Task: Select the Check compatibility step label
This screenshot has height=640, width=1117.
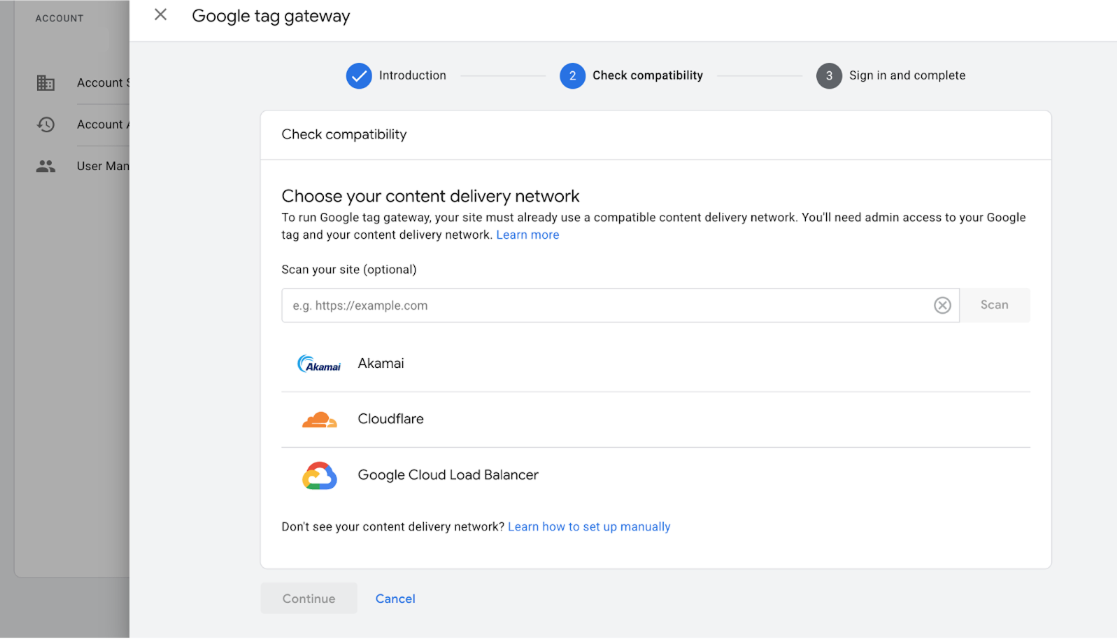Action: coord(647,76)
